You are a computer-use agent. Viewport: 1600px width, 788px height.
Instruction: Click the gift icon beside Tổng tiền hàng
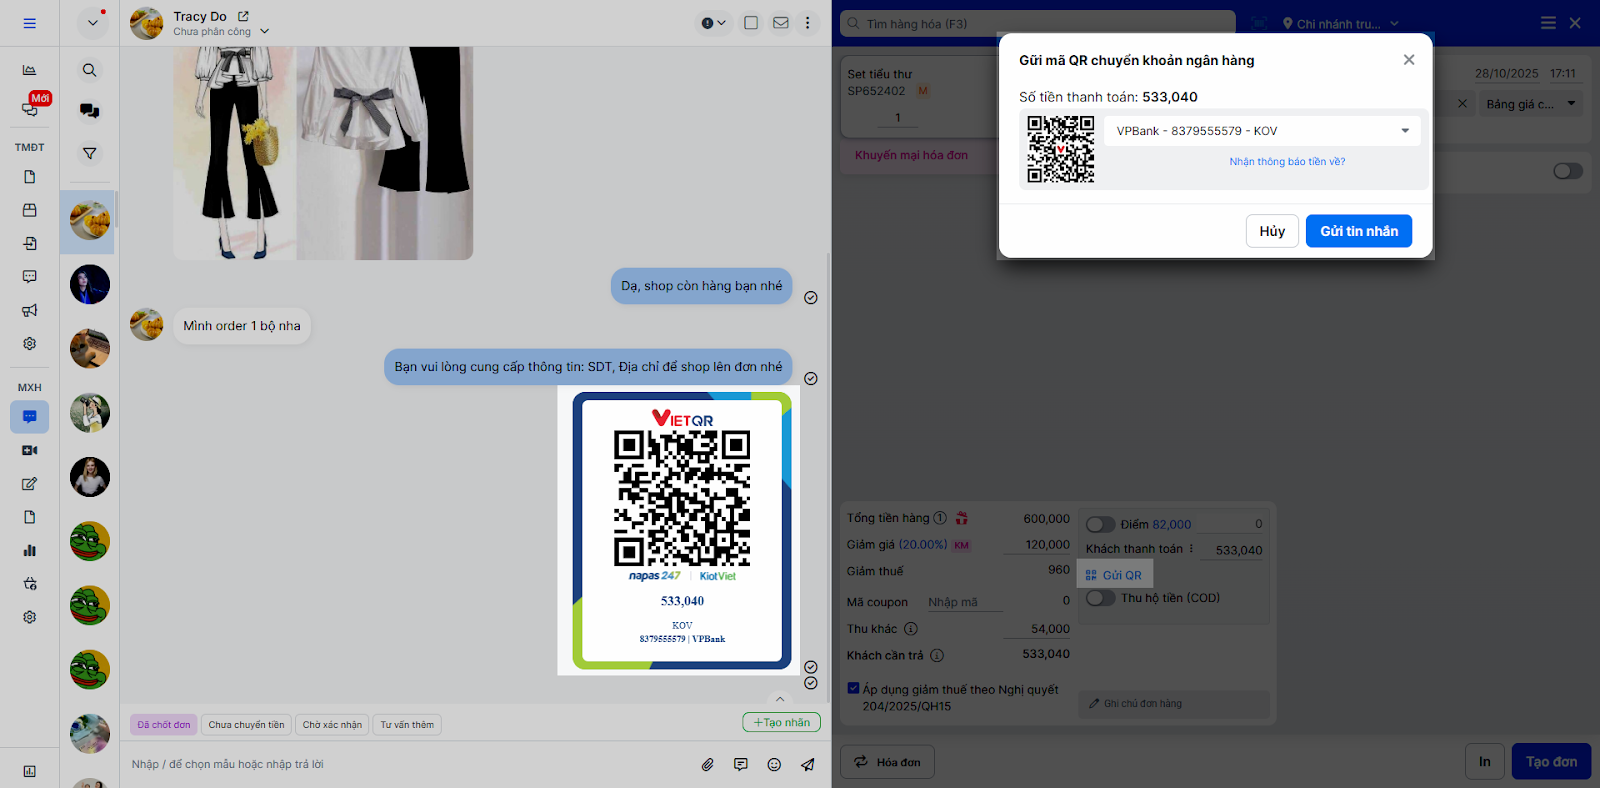(962, 518)
